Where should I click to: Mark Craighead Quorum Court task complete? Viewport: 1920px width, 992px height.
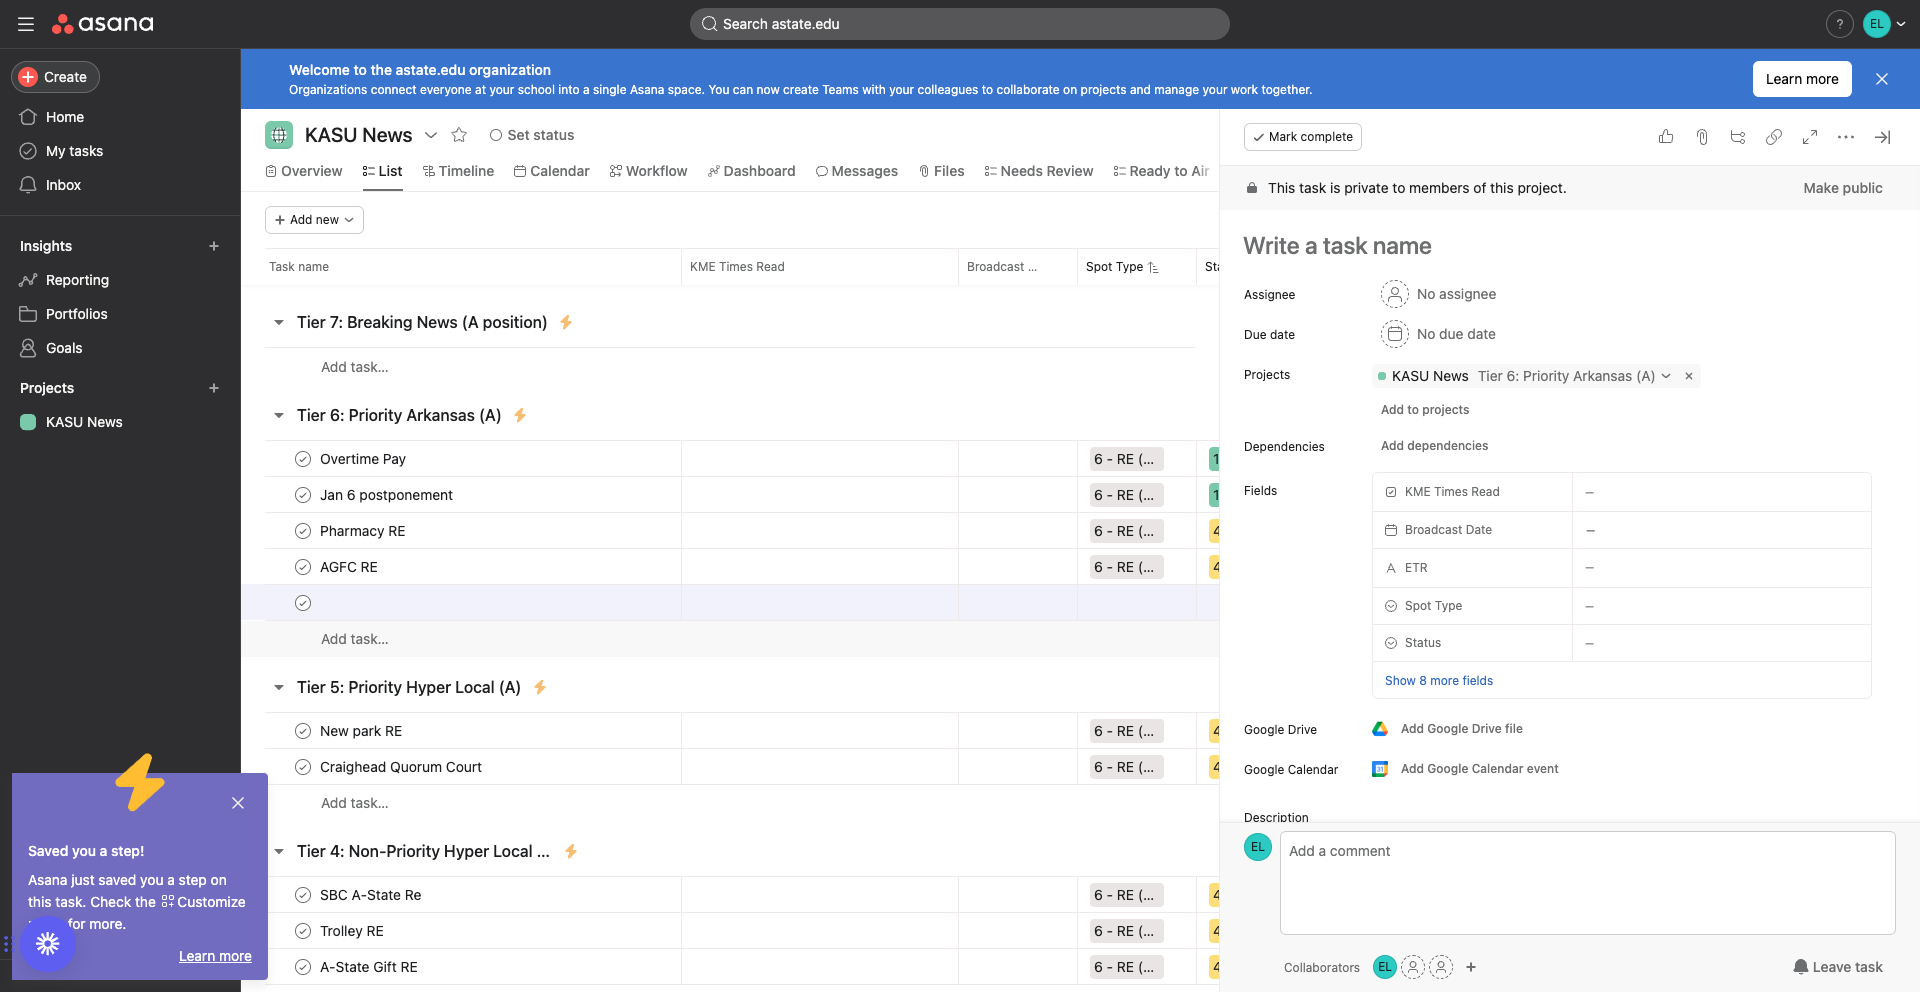[x=303, y=767]
